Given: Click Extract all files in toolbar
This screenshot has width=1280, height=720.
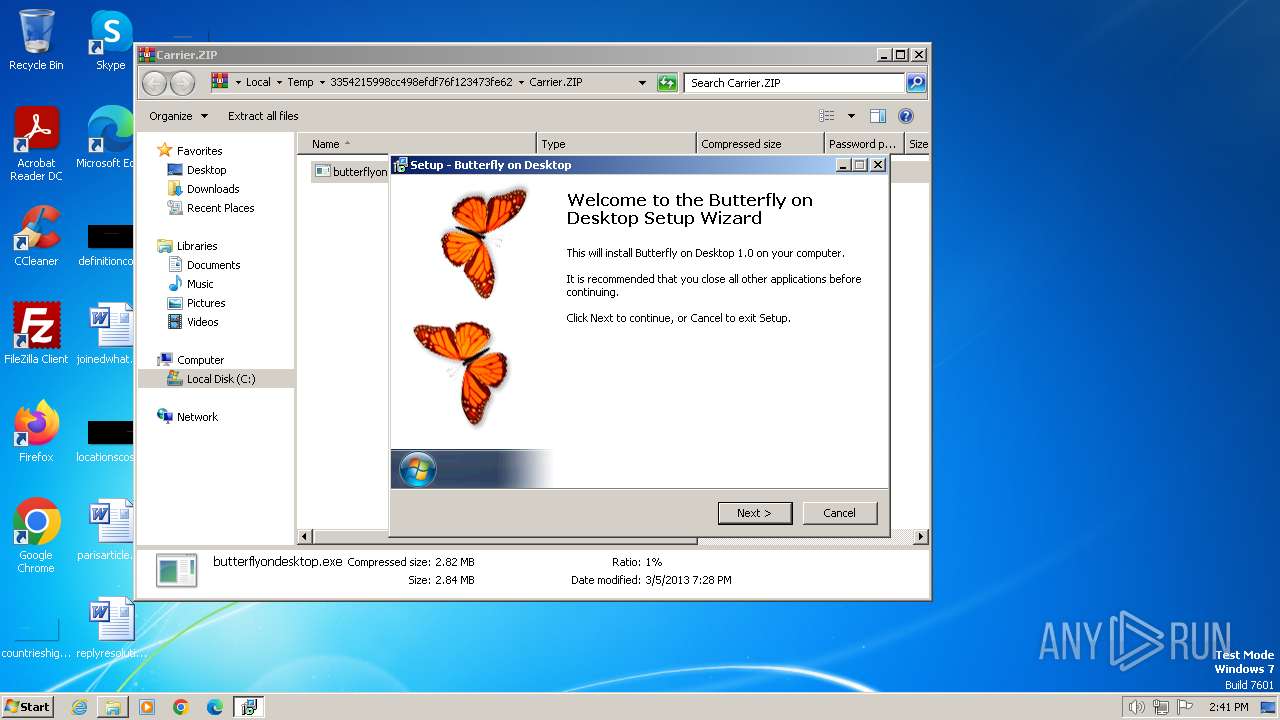Looking at the screenshot, I should click(x=263, y=116).
